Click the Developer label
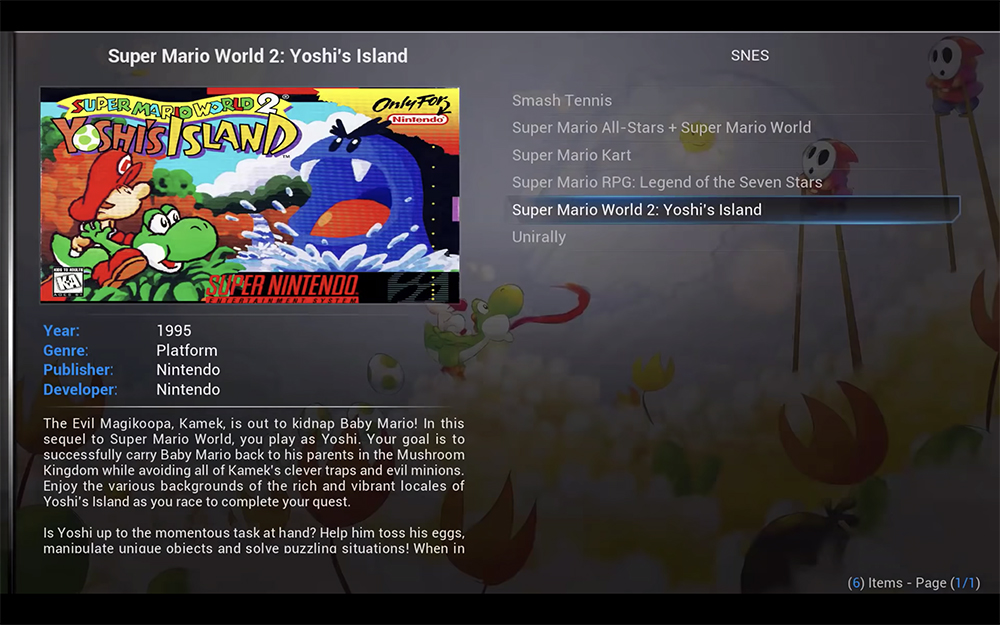This screenshot has width=1000, height=625. tap(80, 390)
